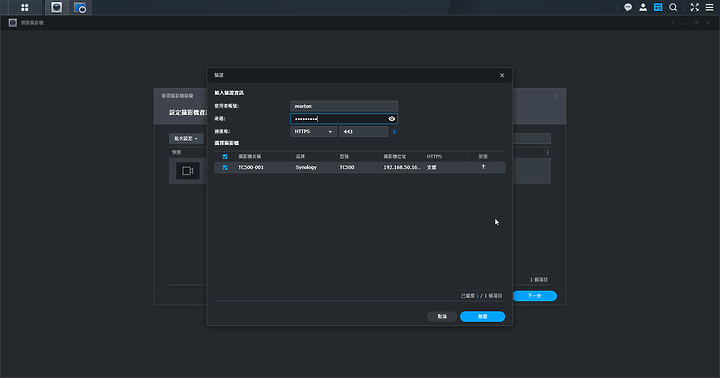Click the help question mark of IP Camera window
Screen dimensions: 720x378
(x=672, y=23)
